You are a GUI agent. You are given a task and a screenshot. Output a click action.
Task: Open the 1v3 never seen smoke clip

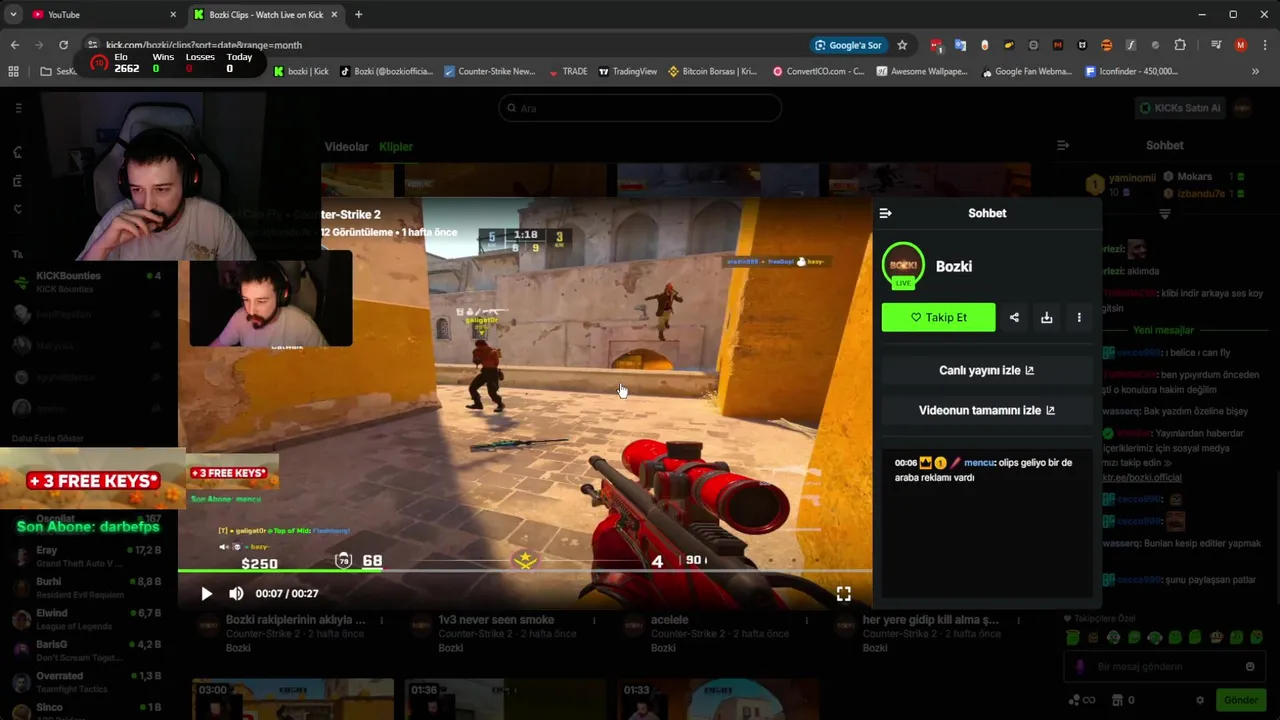pyautogui.click(x=496, y=620)
